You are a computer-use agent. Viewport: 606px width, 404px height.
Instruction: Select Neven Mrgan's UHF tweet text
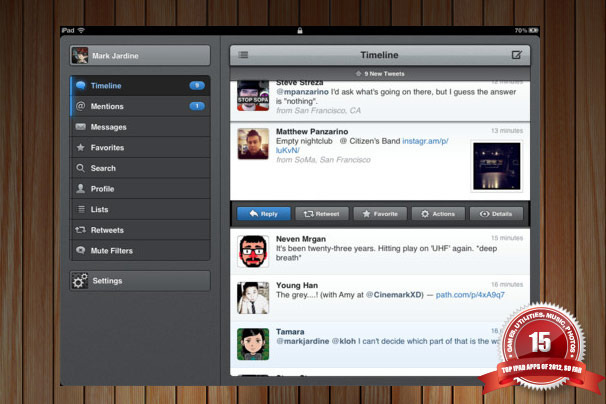click(386, 253)
